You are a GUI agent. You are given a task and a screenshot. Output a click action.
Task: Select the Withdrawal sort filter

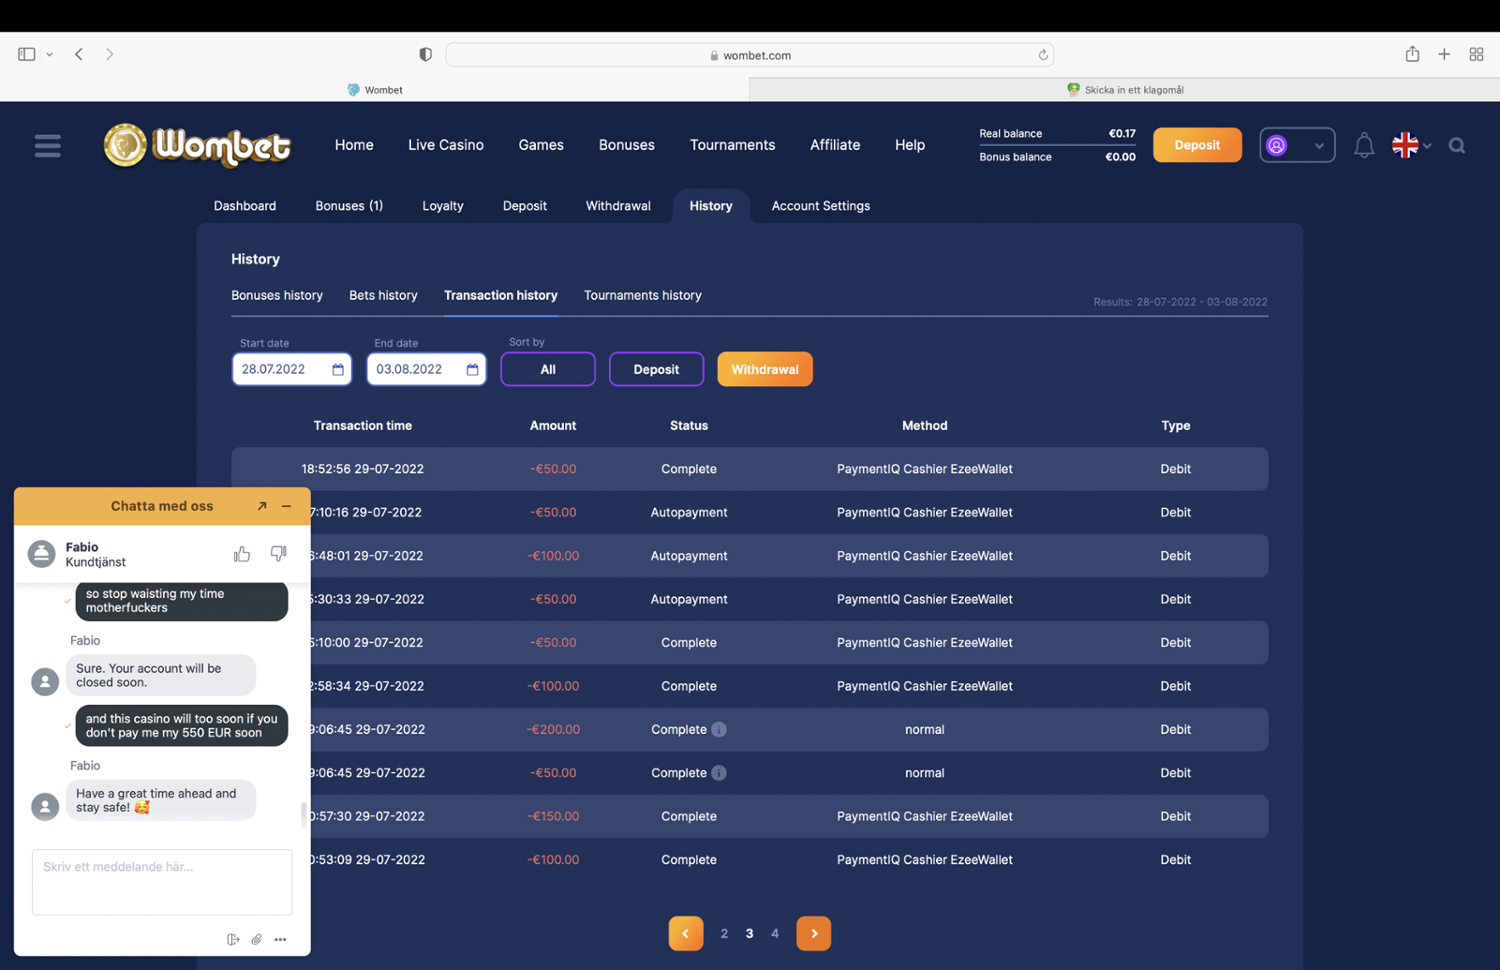pos(764,369)
